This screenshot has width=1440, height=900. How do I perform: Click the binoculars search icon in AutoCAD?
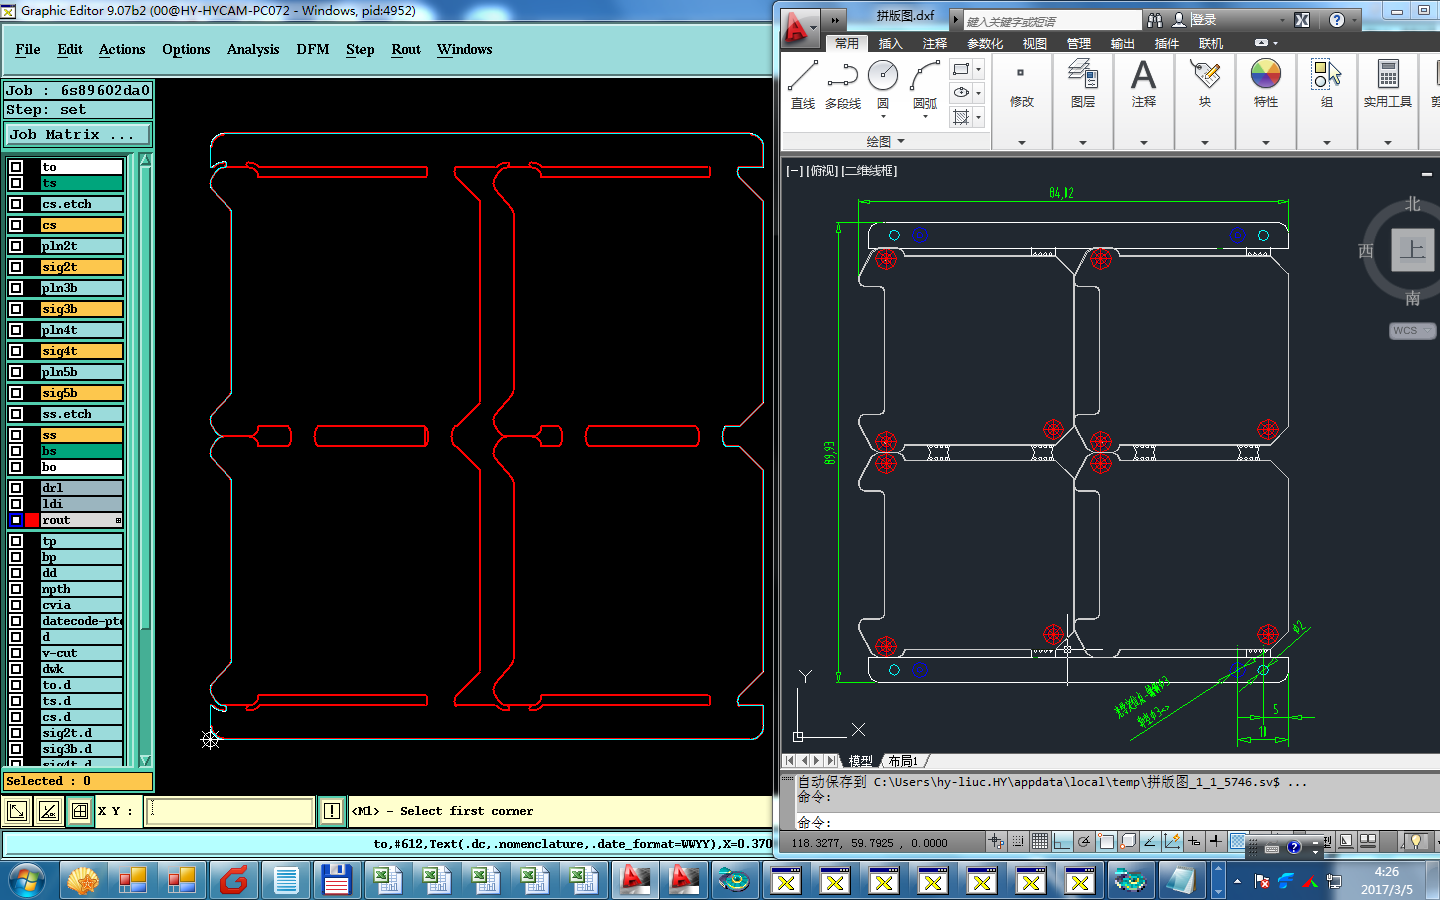[x=1155, y=20]
